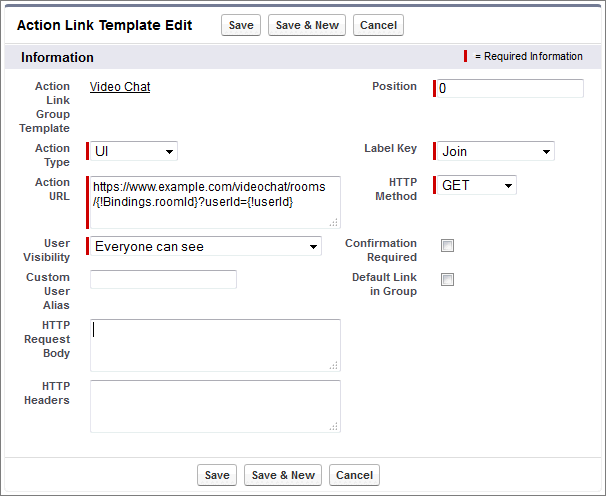Check the Default Link in Group box

pyautogui.click(x=447, y=280)
